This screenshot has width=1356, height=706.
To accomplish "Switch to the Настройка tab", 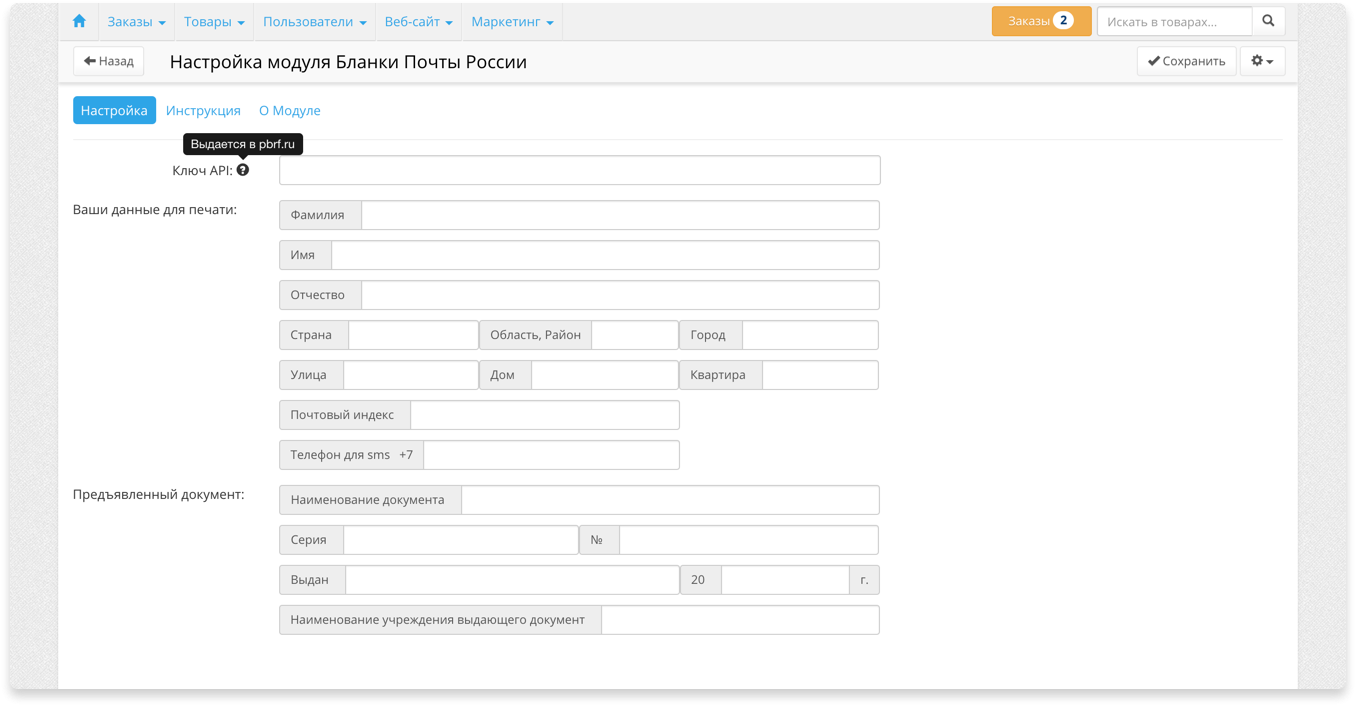I will click(114, 110).
